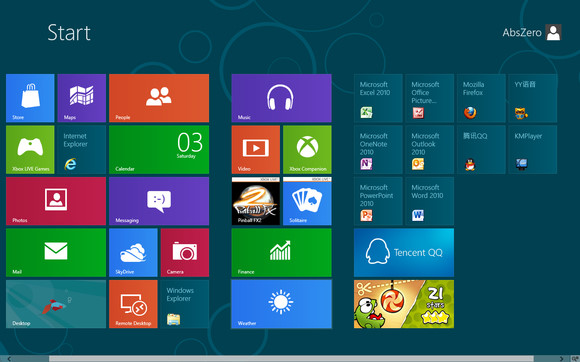Image resolution: width=580 pixels, height=362 pixels.
Task: Open Xbox LIVE Games tile
Action: [30, 149]
